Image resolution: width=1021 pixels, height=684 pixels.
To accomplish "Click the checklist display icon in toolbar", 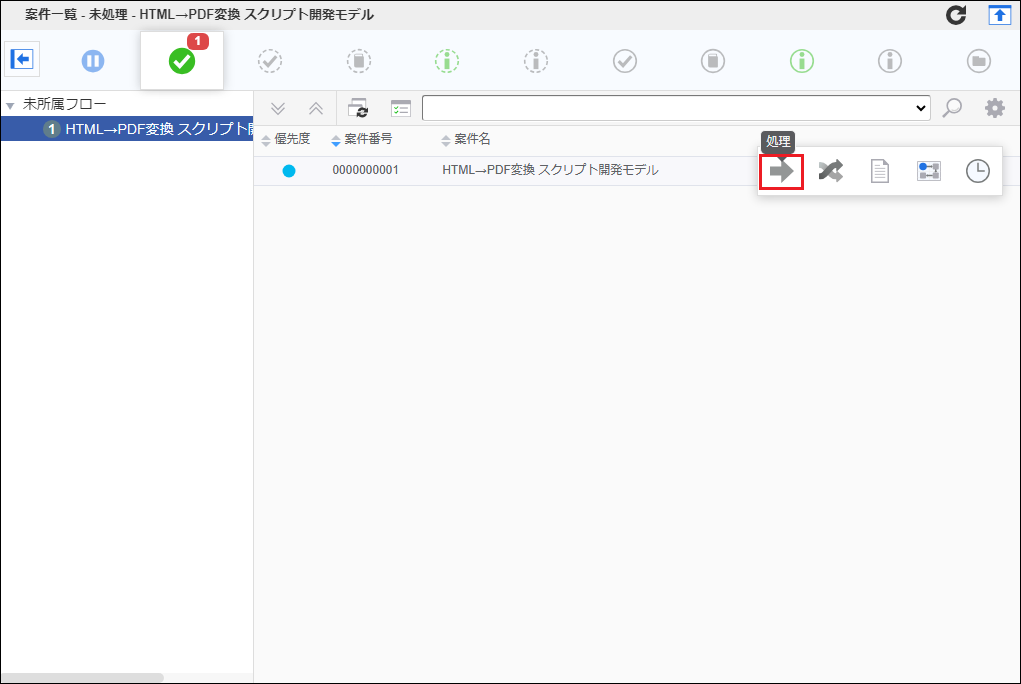I will tap(400, 108).
